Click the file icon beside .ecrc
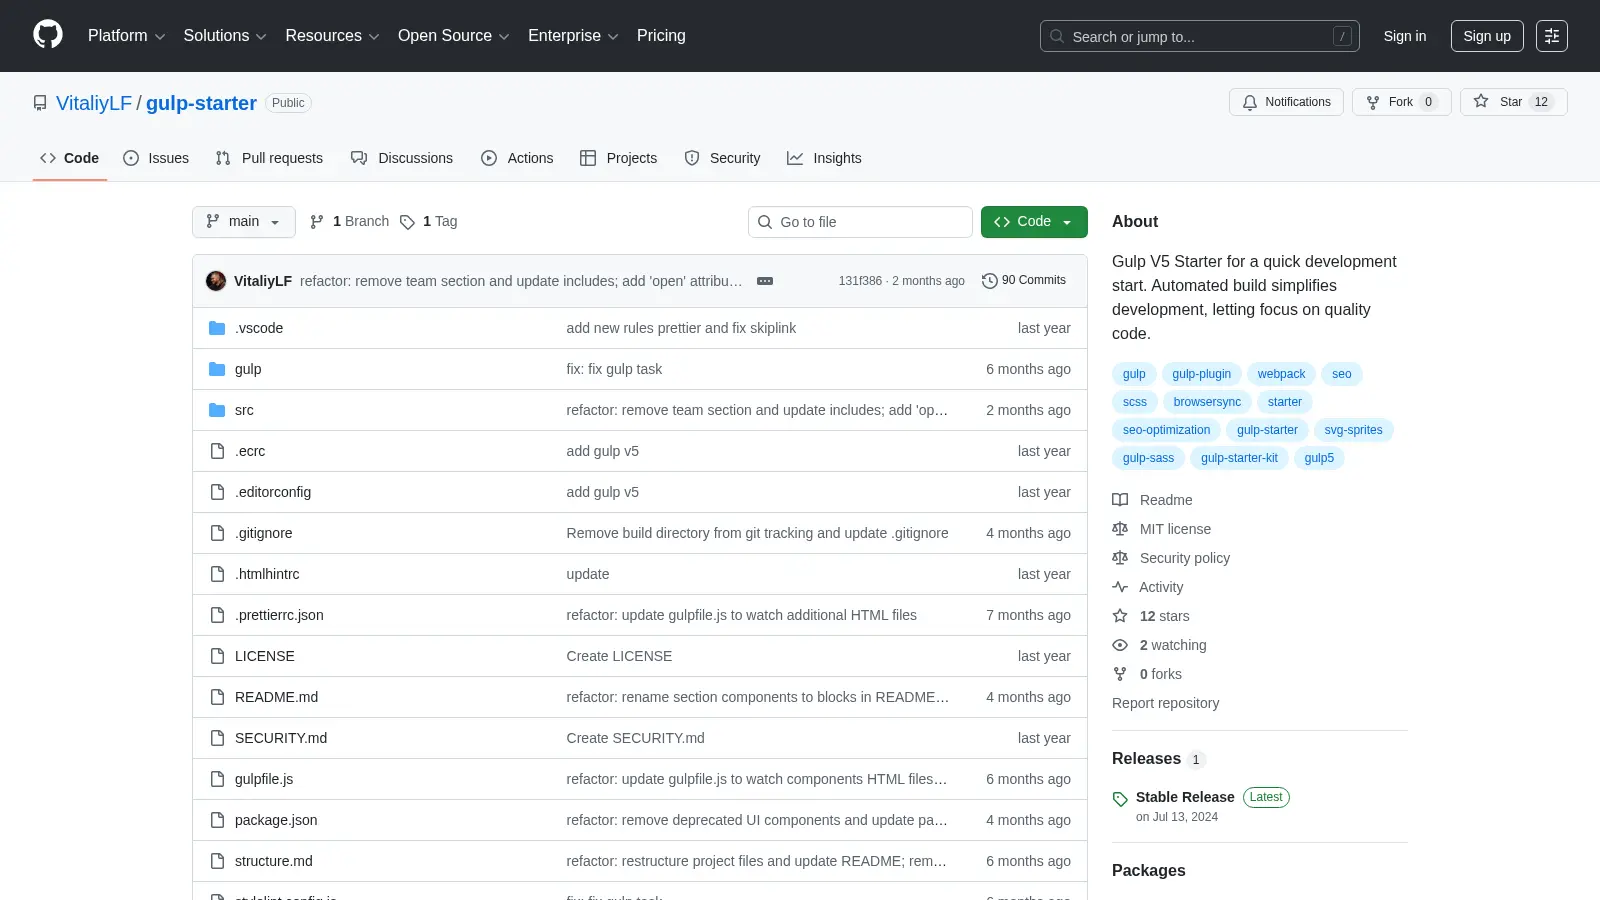The width and height of the screenshot is (1600, 900). pyautogui.click(x=217, y=451)
